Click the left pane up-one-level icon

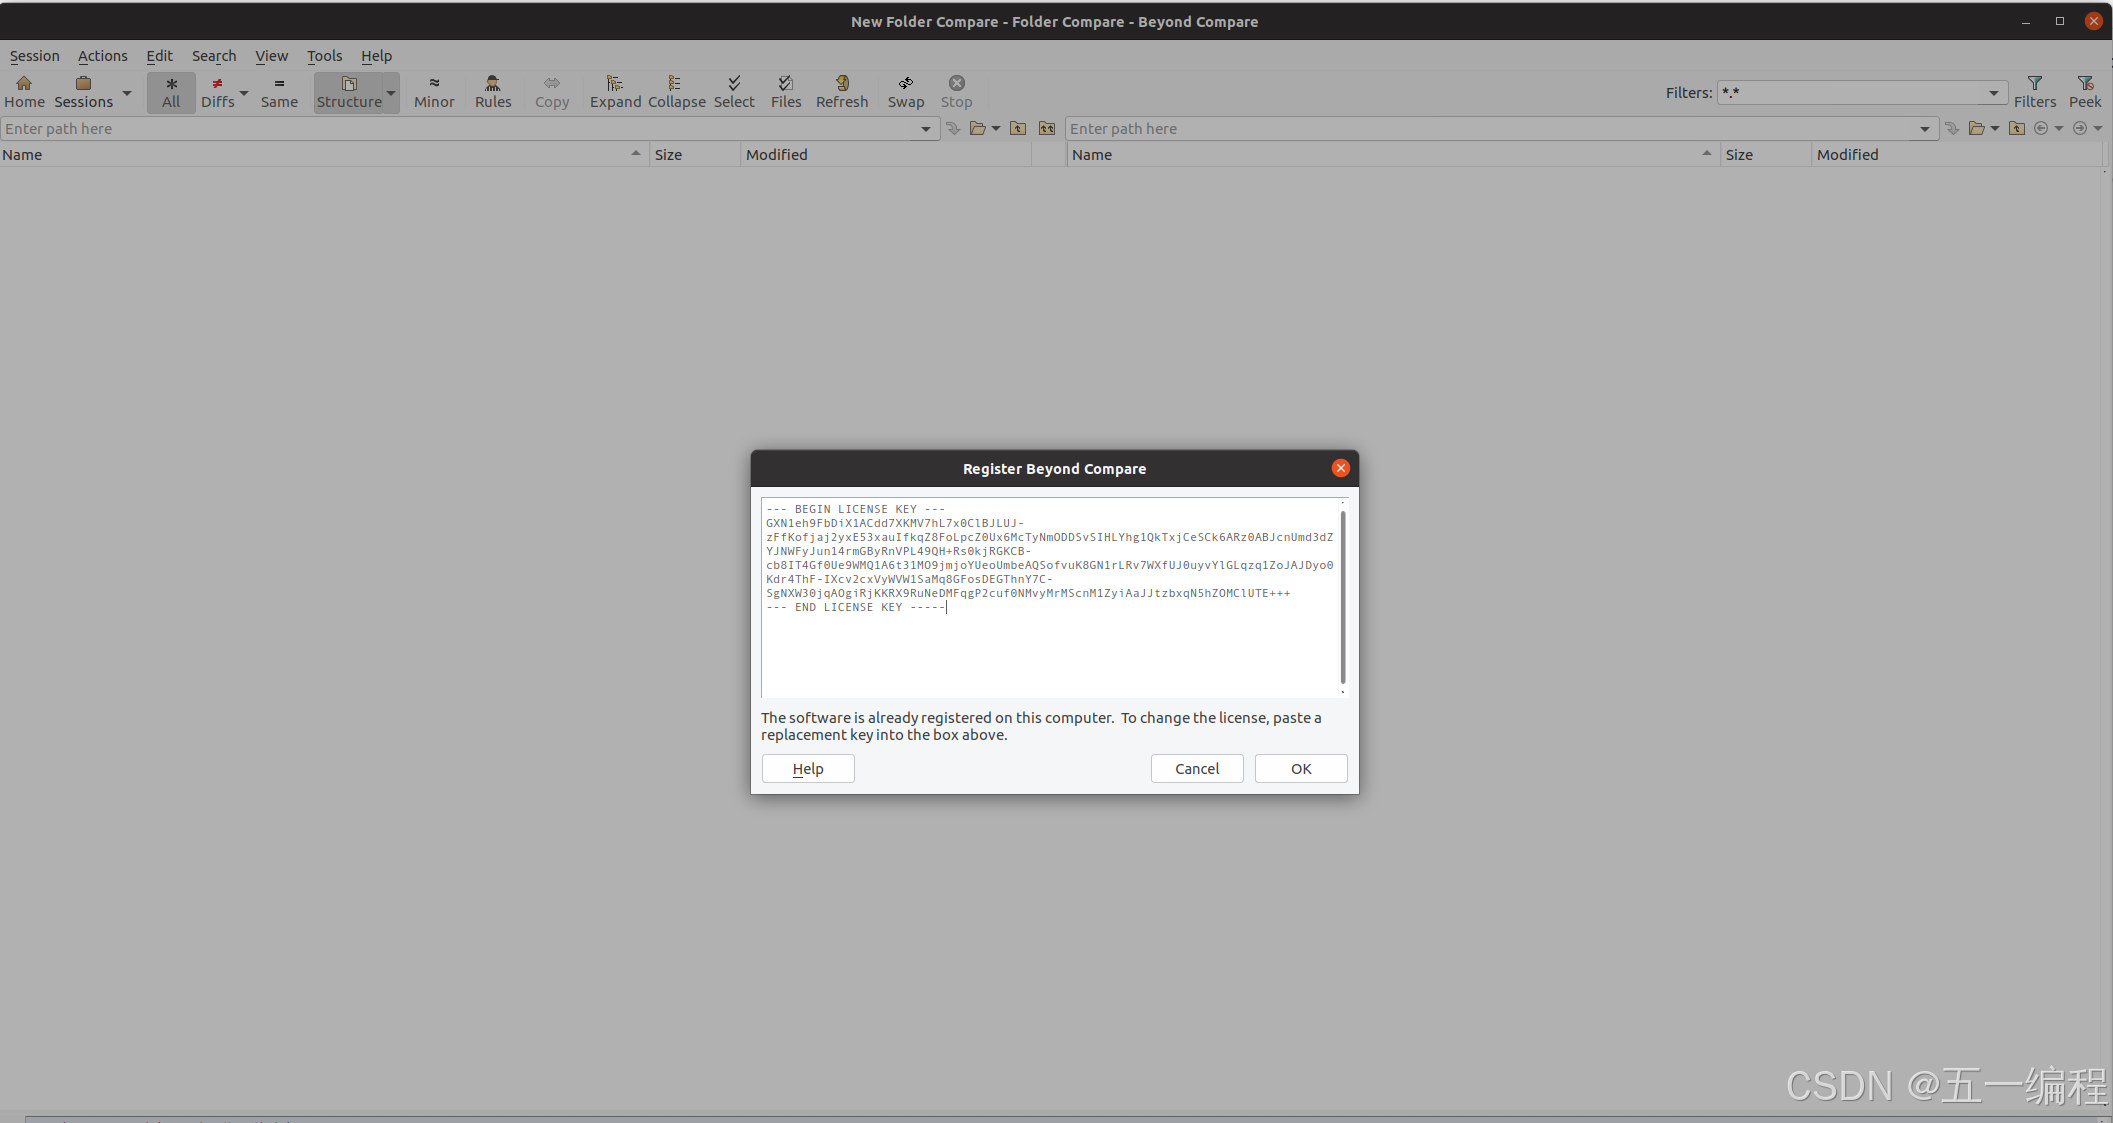click(x=1018, y=128)
